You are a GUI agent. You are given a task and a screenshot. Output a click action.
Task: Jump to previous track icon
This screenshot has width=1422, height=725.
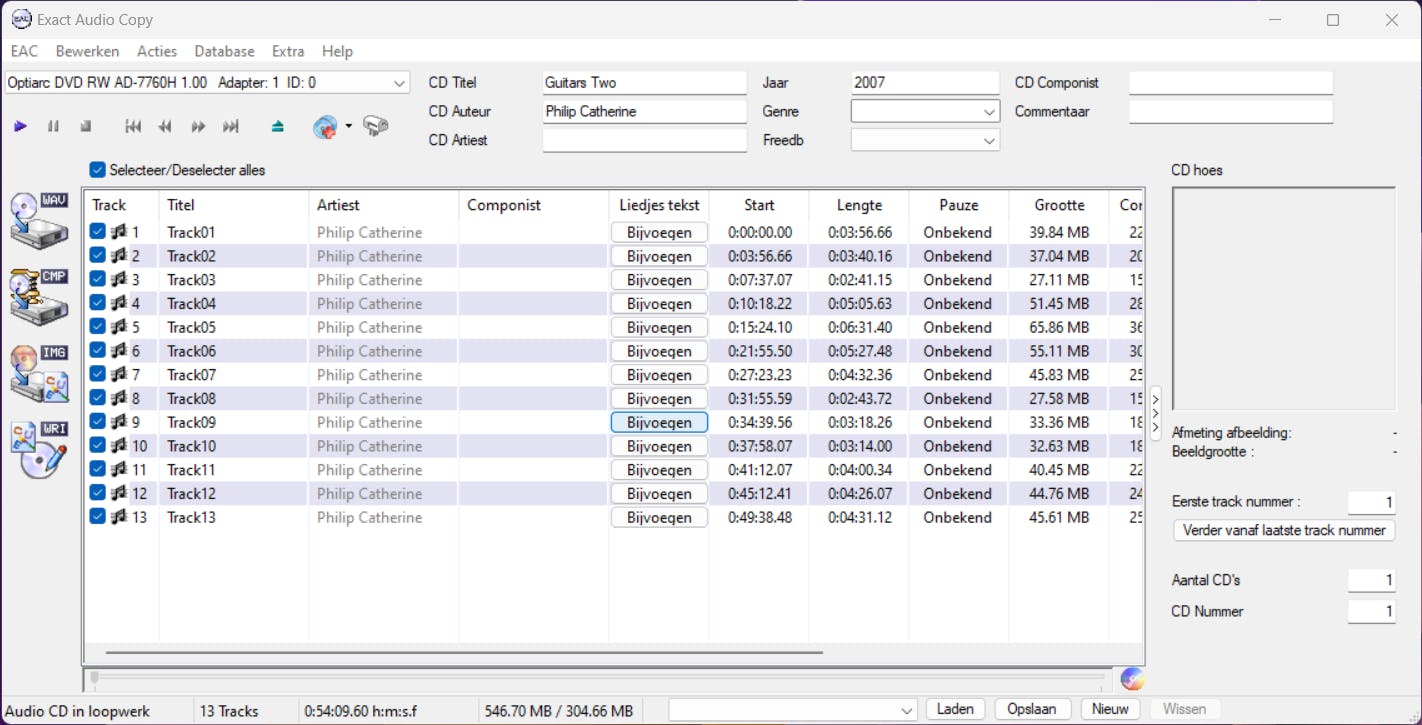(133, 126)
